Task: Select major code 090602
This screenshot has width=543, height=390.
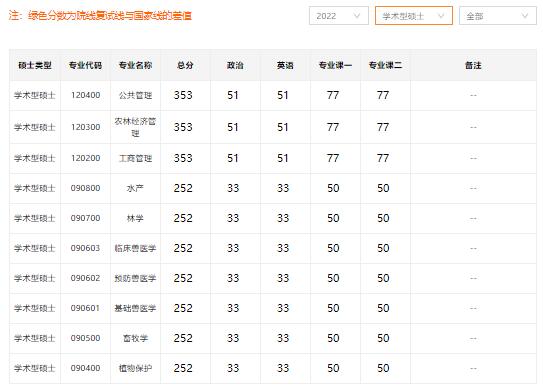Action: pyautogui.click(x=86, y=278)
